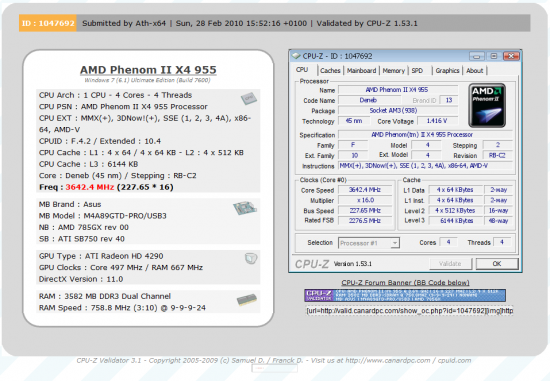This screenshot has height=381, width=550.
Task: Click the Rated FSB value 2276.5 MHz
Action: (x=365, y=221)
